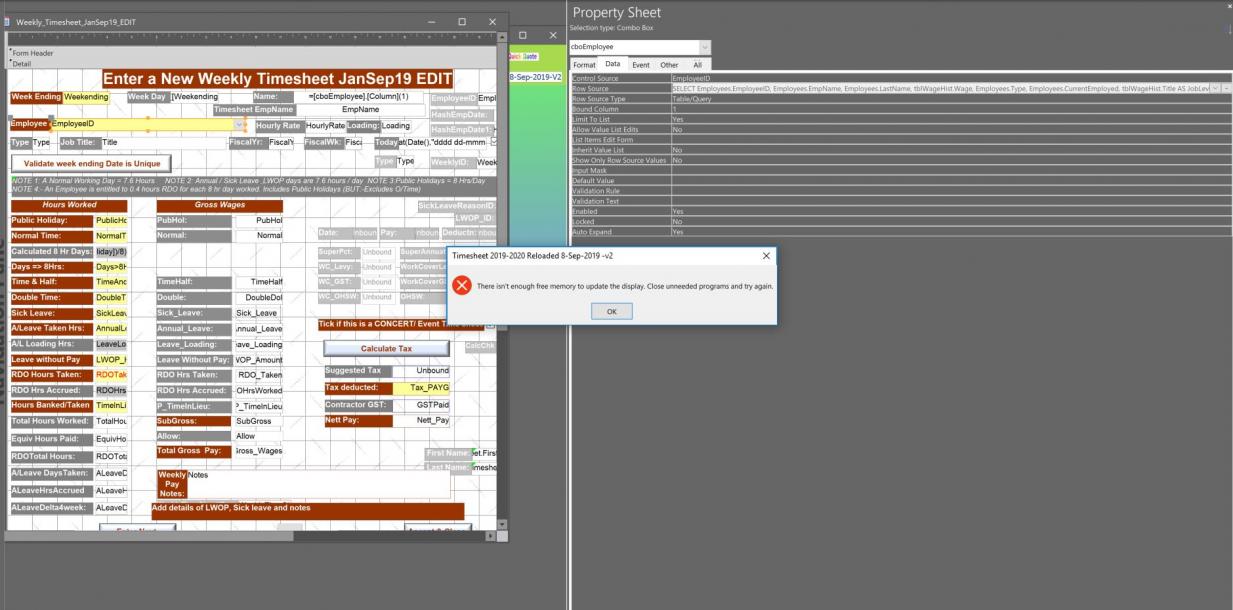Switch to Data tab in Property Sheet
1233x610 pixels.
(x=612, y=65)
